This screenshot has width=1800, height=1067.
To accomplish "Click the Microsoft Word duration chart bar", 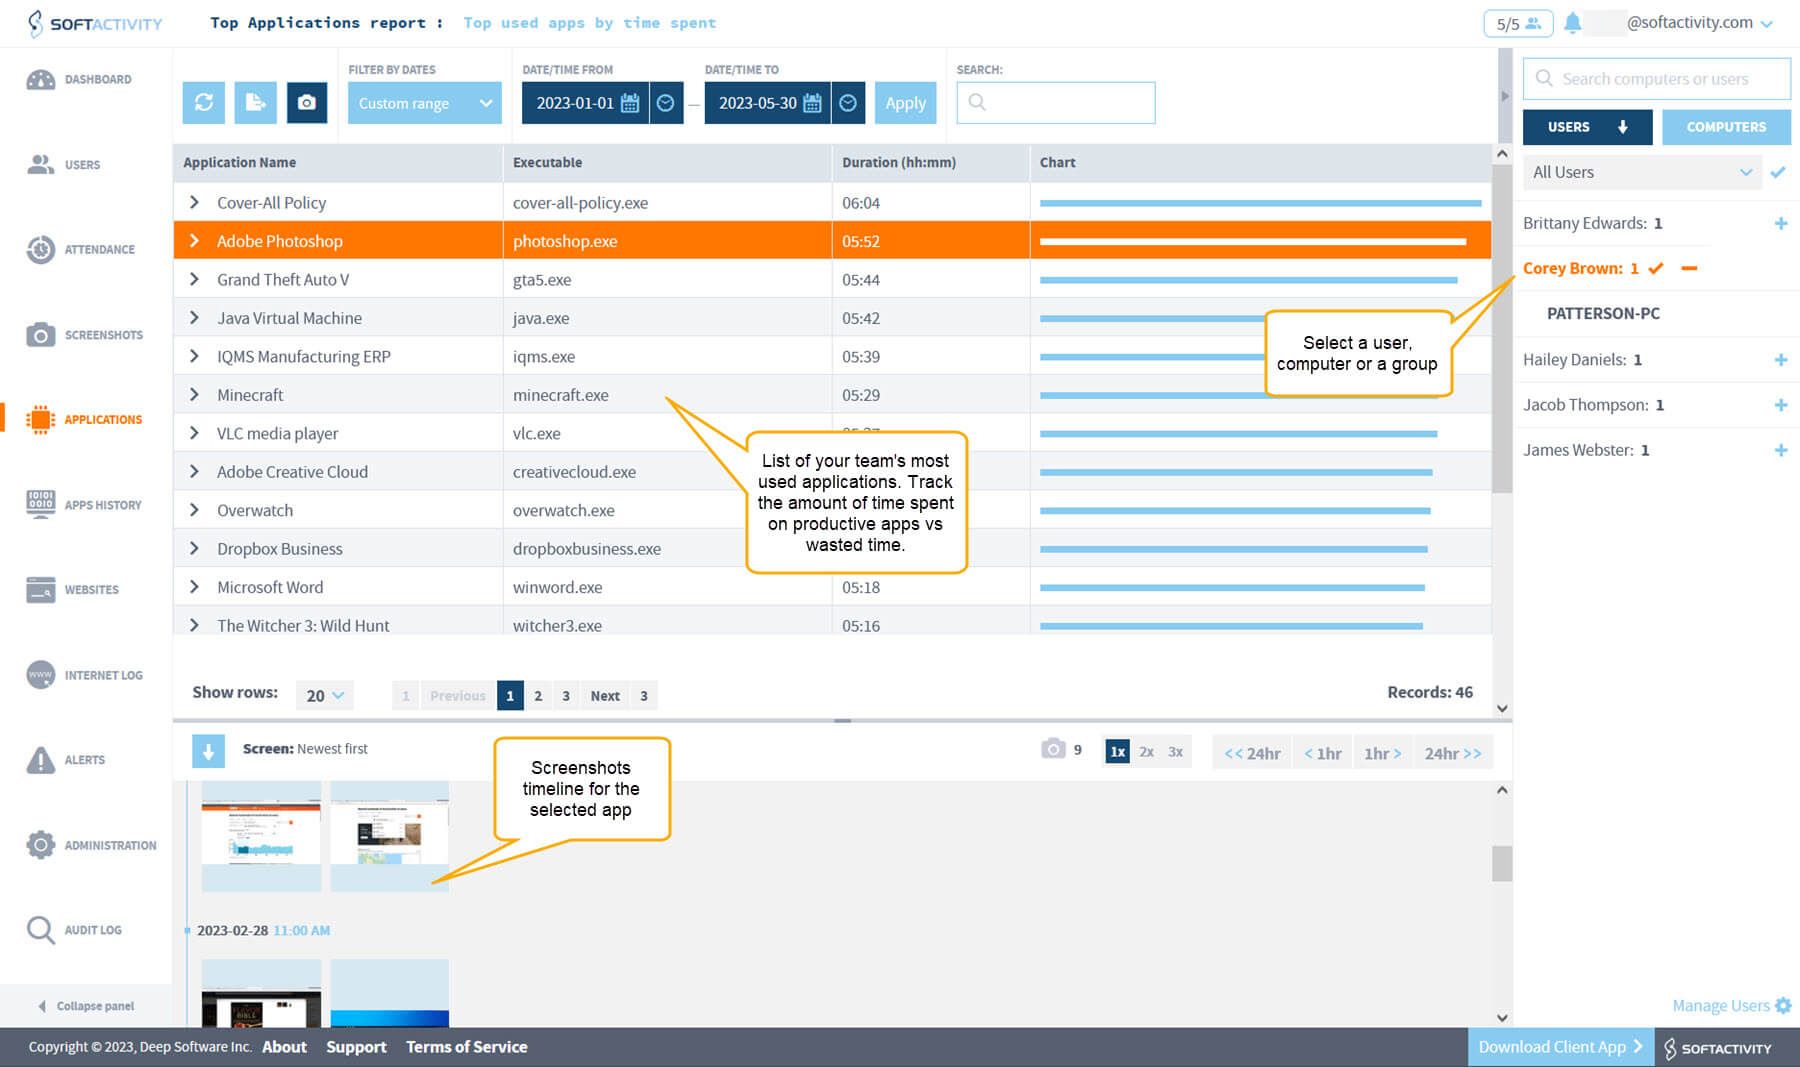I will tap(1232, 588).
